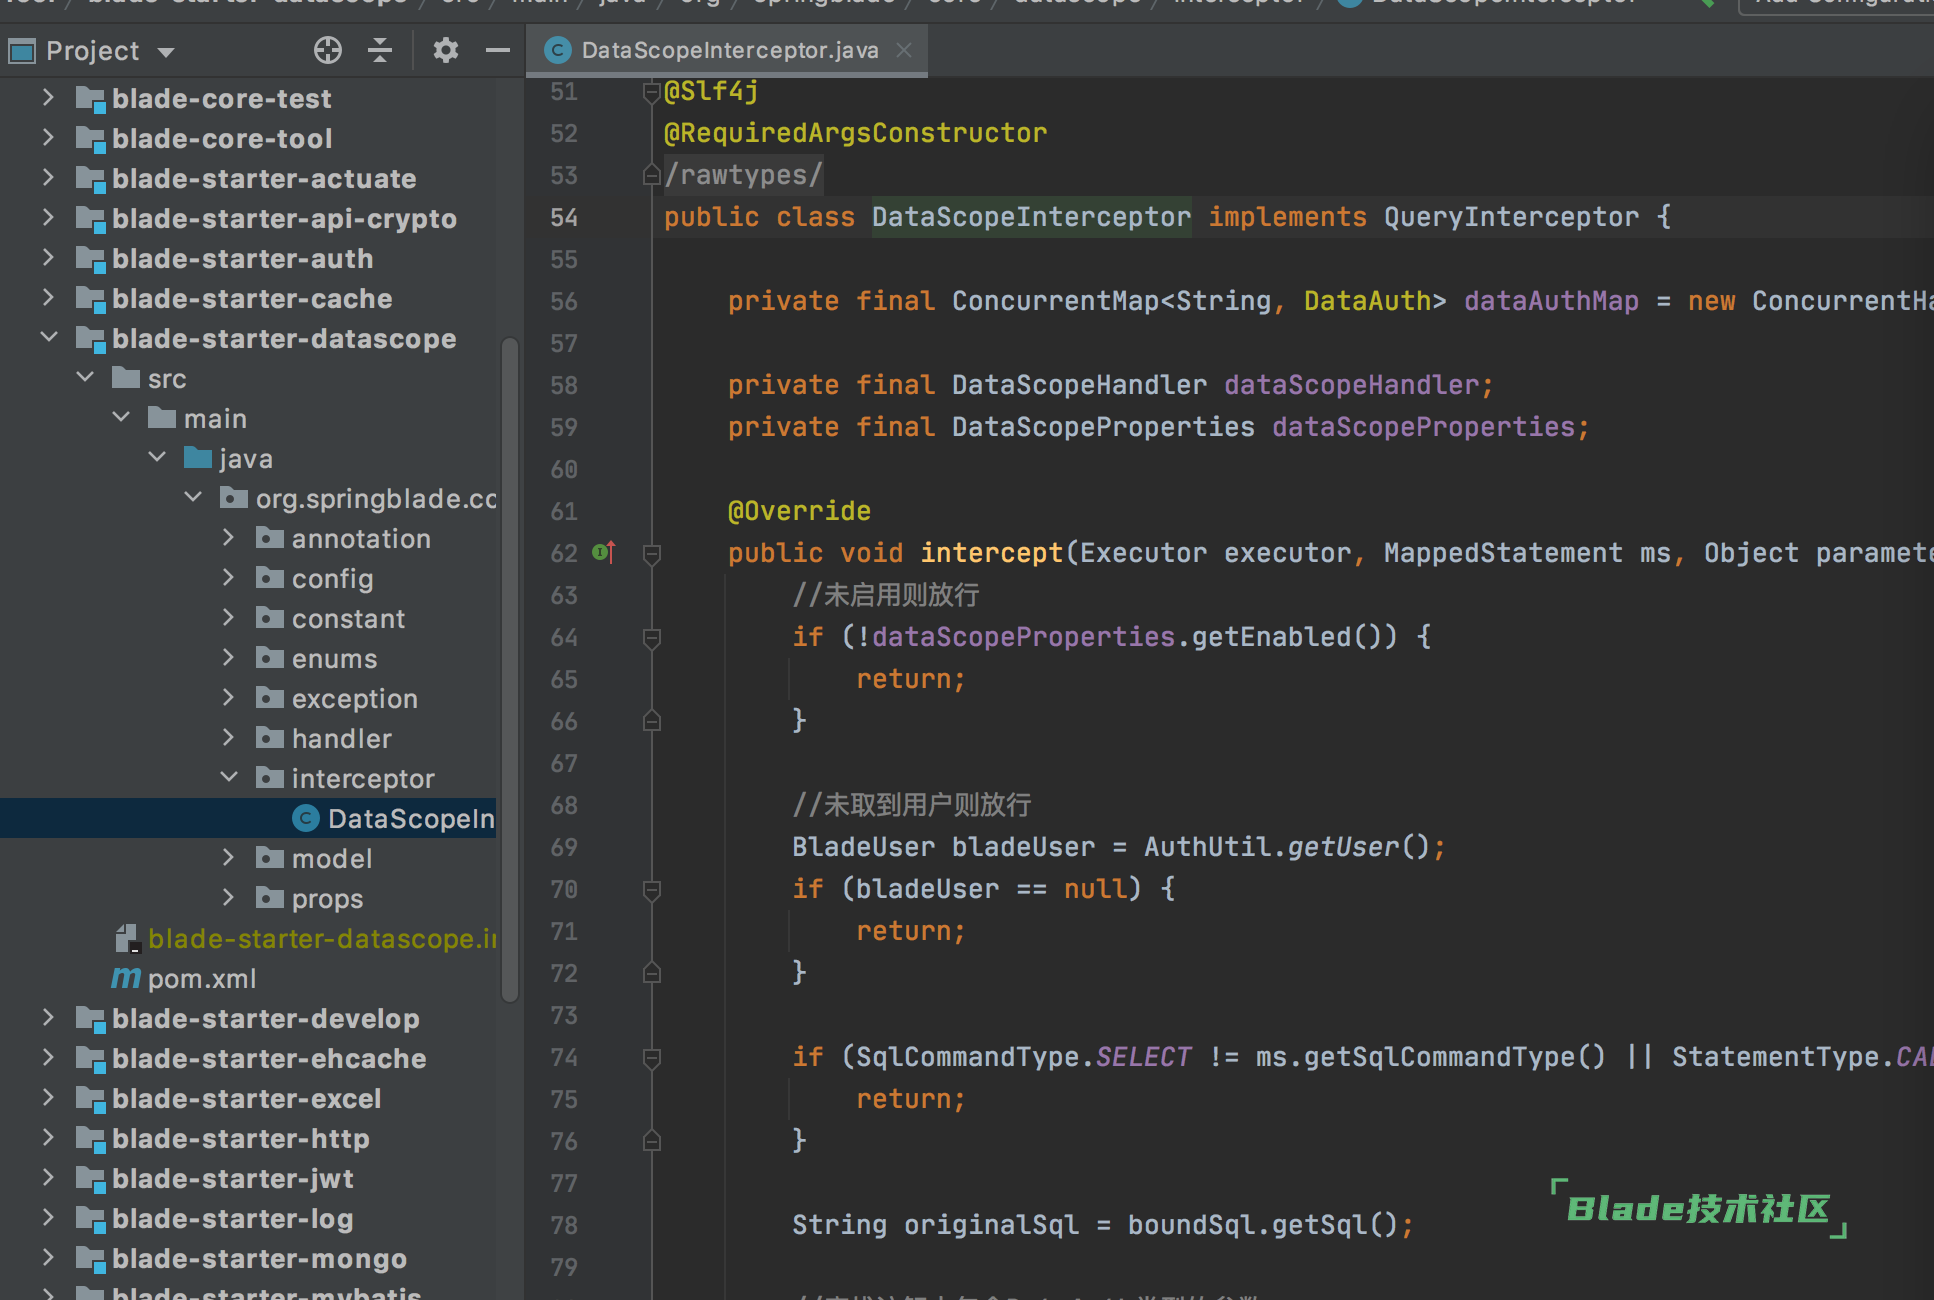The image size is (1934, 1300).
Task: Click the Project panel vertical scrollbar
Action: tap(510, 668)
